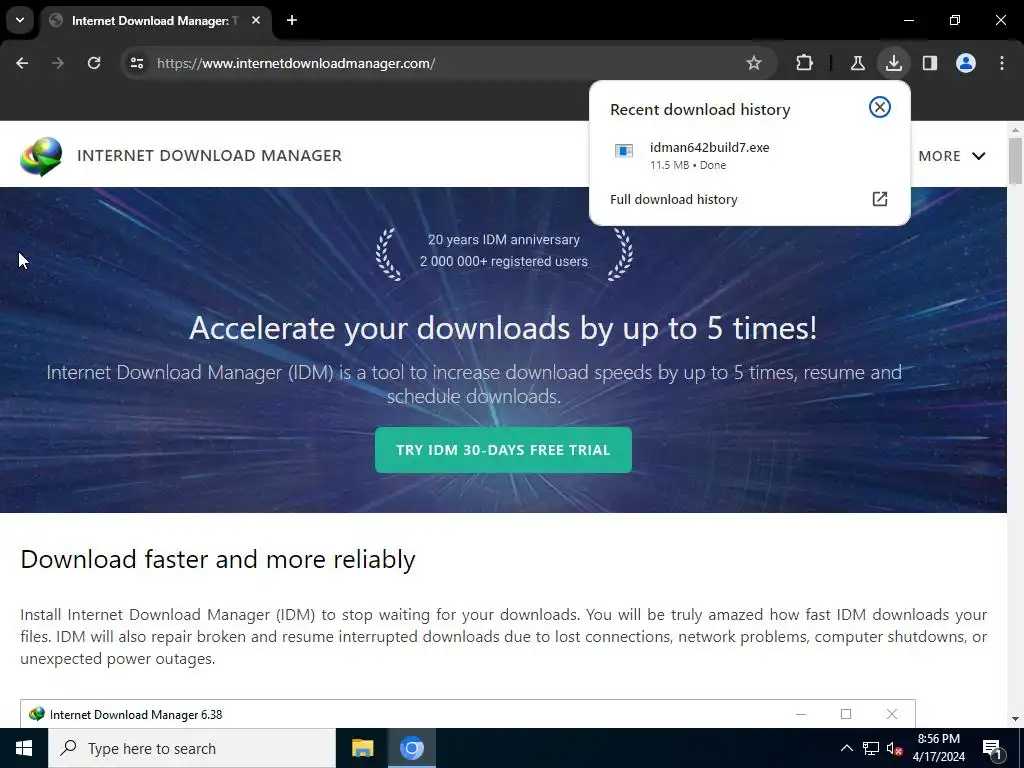This screenshot has height=768, width=1024.
Task: Open File Explorer from taskbar
Action: coord(362,748)
